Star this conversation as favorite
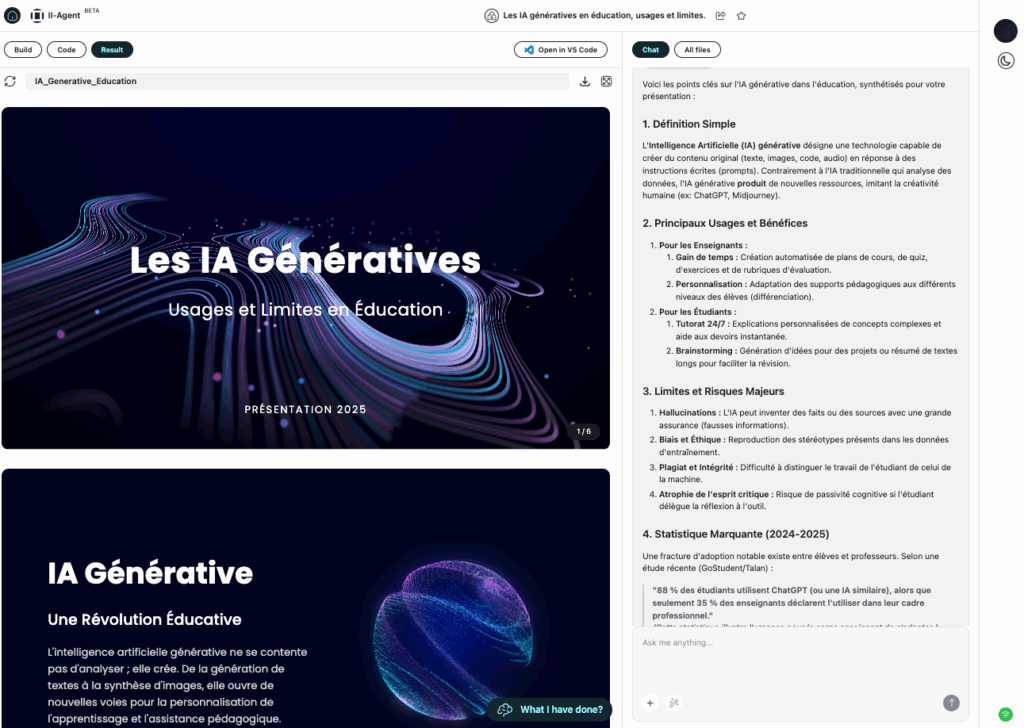This screenshot has height=728, width=1024. click(x=741, y=16)
